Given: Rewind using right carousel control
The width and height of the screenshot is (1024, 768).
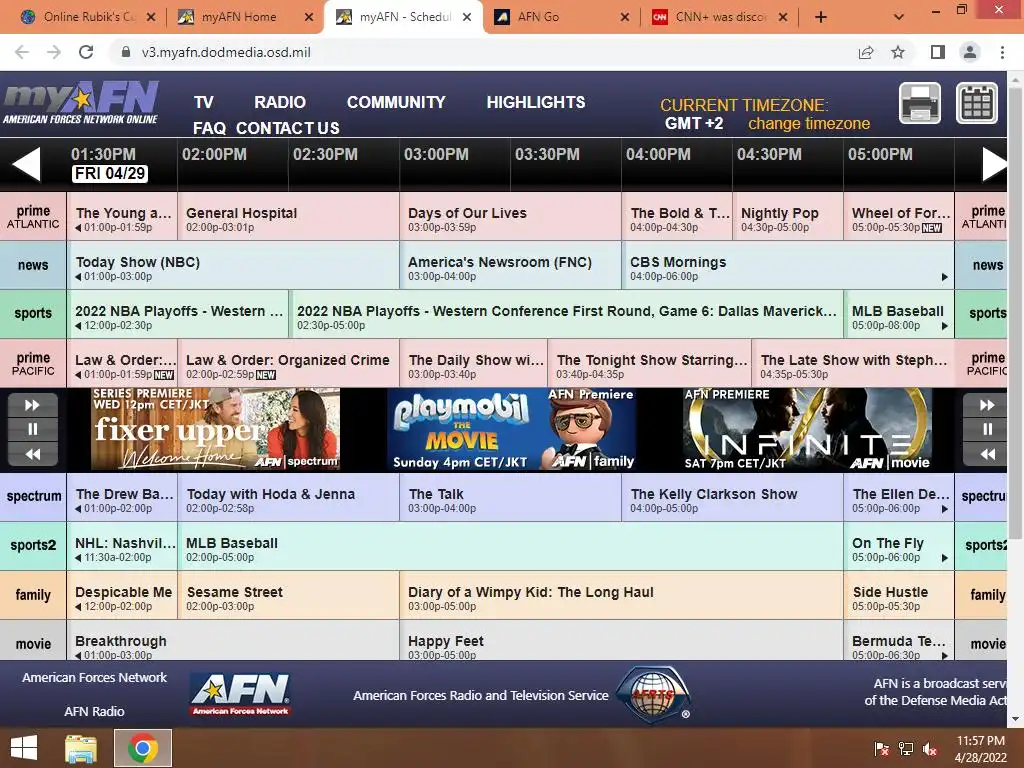Looking at the screenshot, I should pyautogui.click(x=986, y=454).
